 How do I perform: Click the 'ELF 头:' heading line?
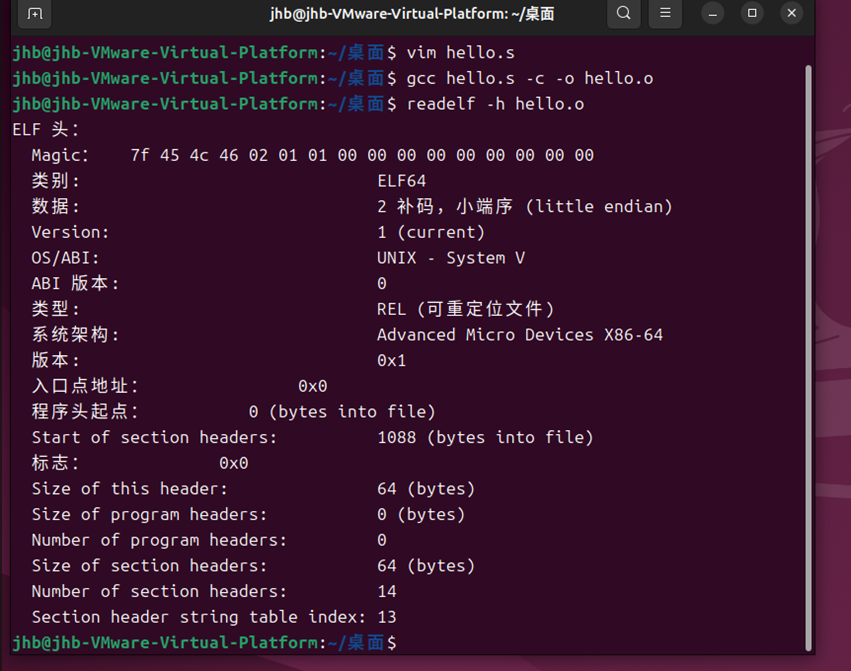[x=46, y=129]
